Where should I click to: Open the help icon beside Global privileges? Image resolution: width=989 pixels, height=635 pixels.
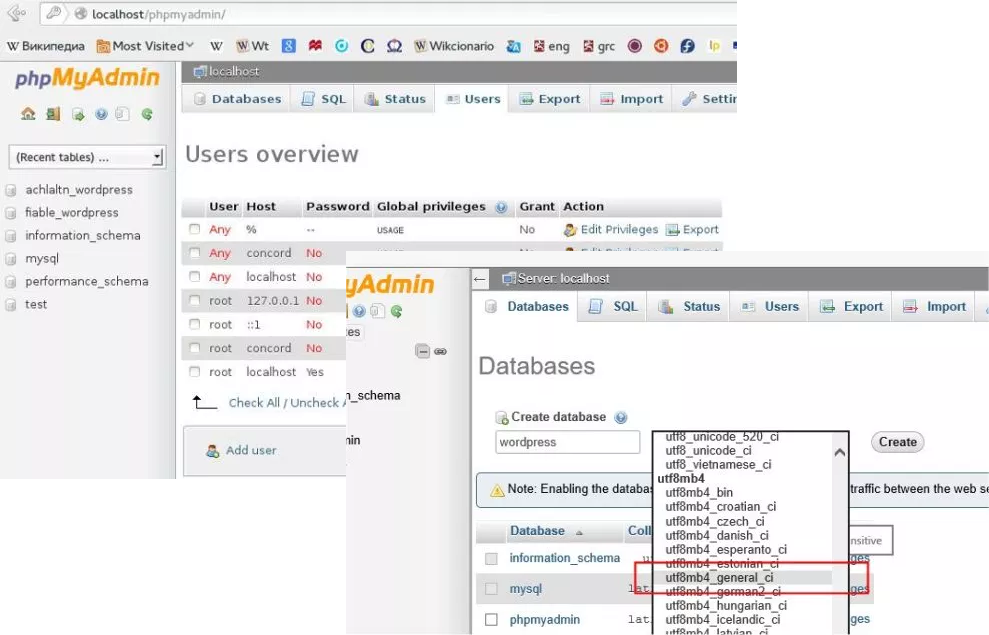(501, 207)
